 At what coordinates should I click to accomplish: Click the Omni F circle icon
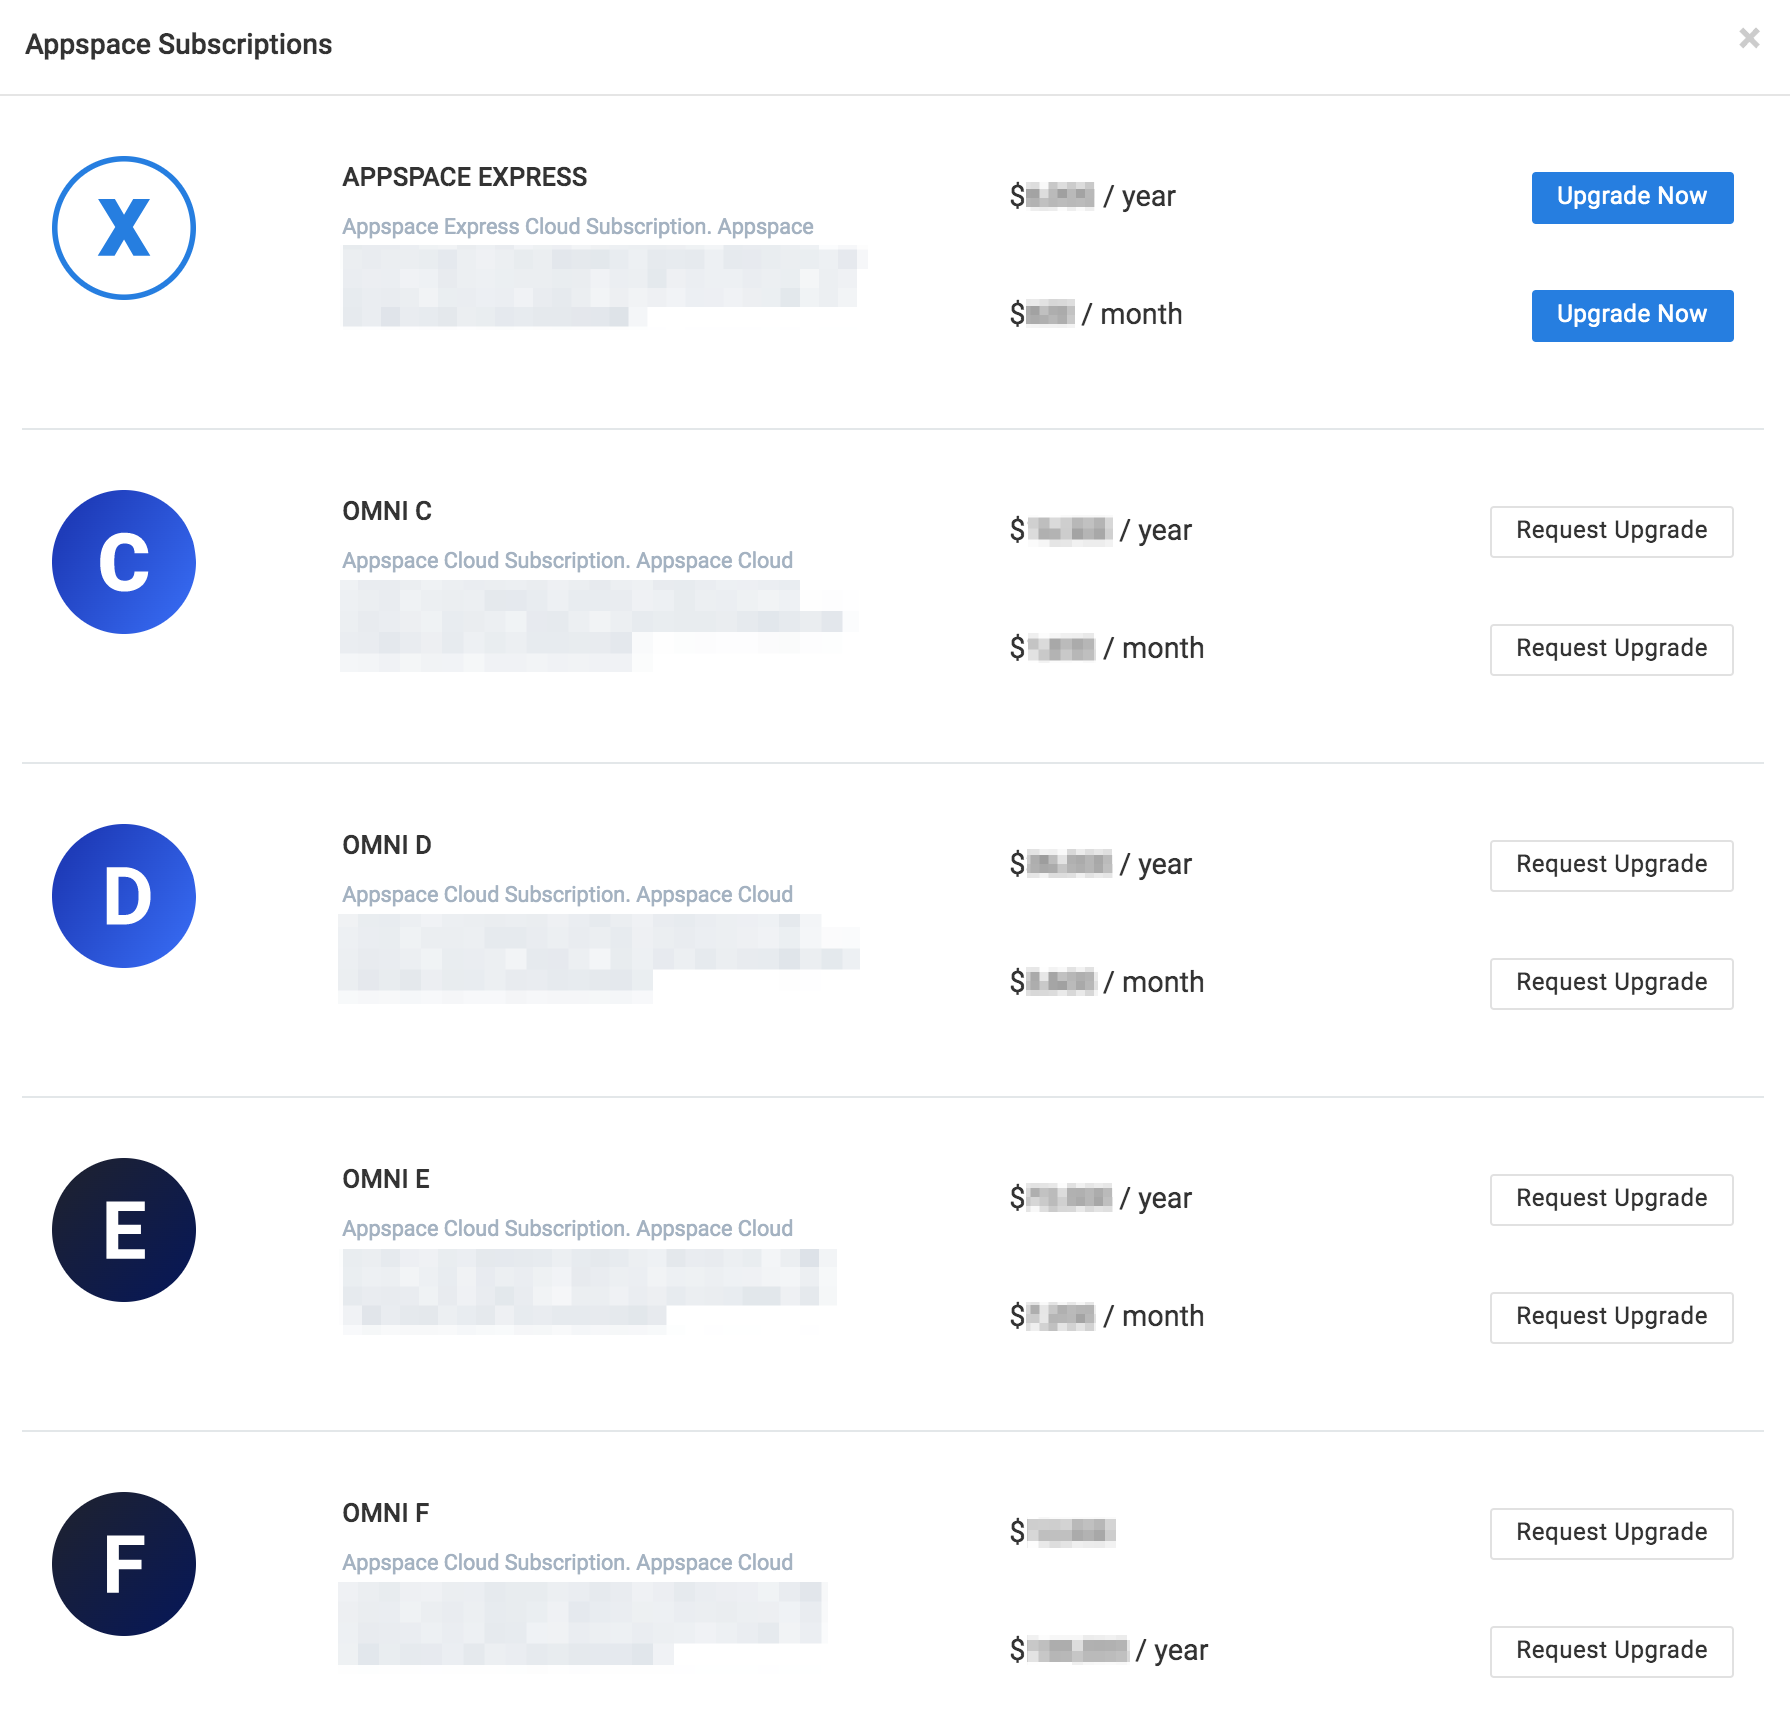pyautogui.click(x=124, y=1564)
